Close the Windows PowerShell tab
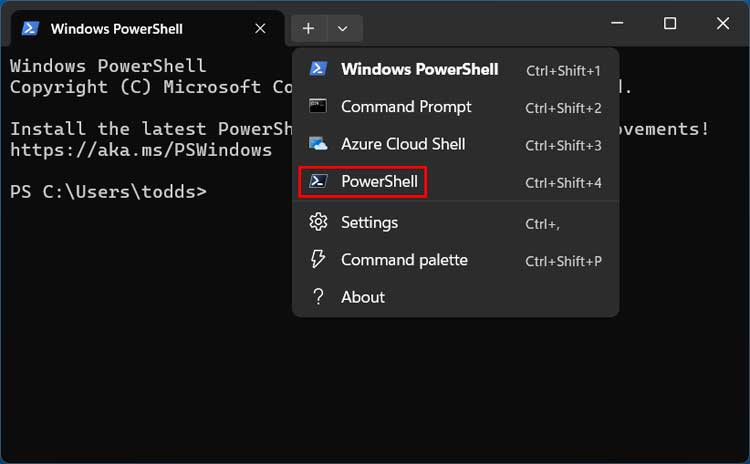750x464 pixels. (x=260, y=29)
